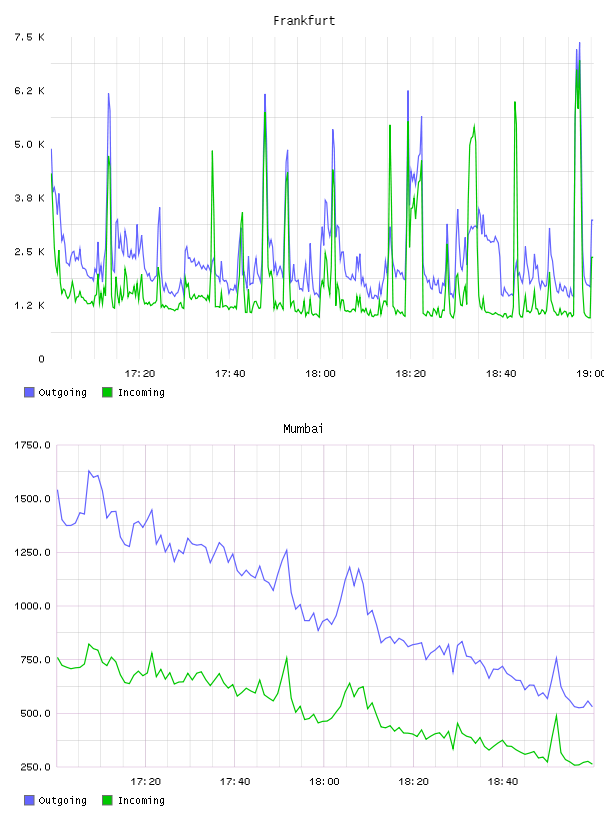Click the Frankfurt chart title
This screenshot has width=608, height=816.
pyautogui.click(x=304, y=21)
